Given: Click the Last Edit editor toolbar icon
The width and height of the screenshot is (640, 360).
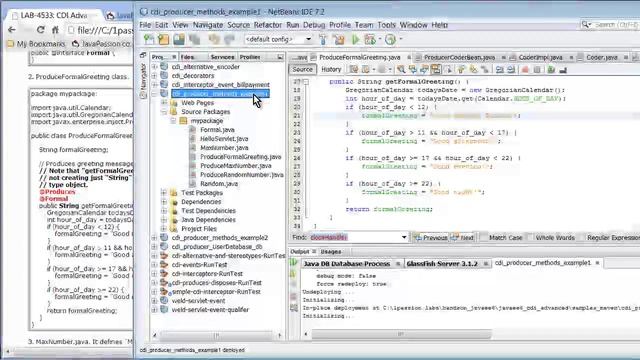Looking at the screenshot, I should click(x=353, y=70).
